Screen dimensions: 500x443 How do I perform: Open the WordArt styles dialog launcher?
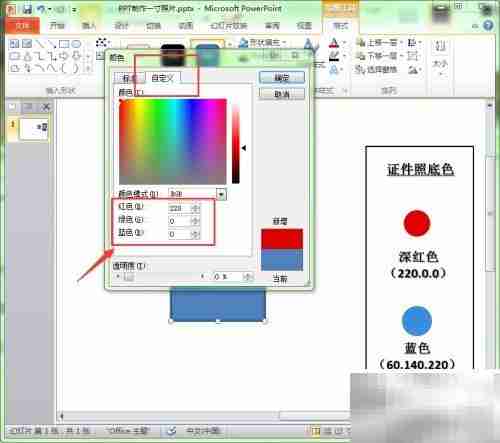[x=346, y=90]
